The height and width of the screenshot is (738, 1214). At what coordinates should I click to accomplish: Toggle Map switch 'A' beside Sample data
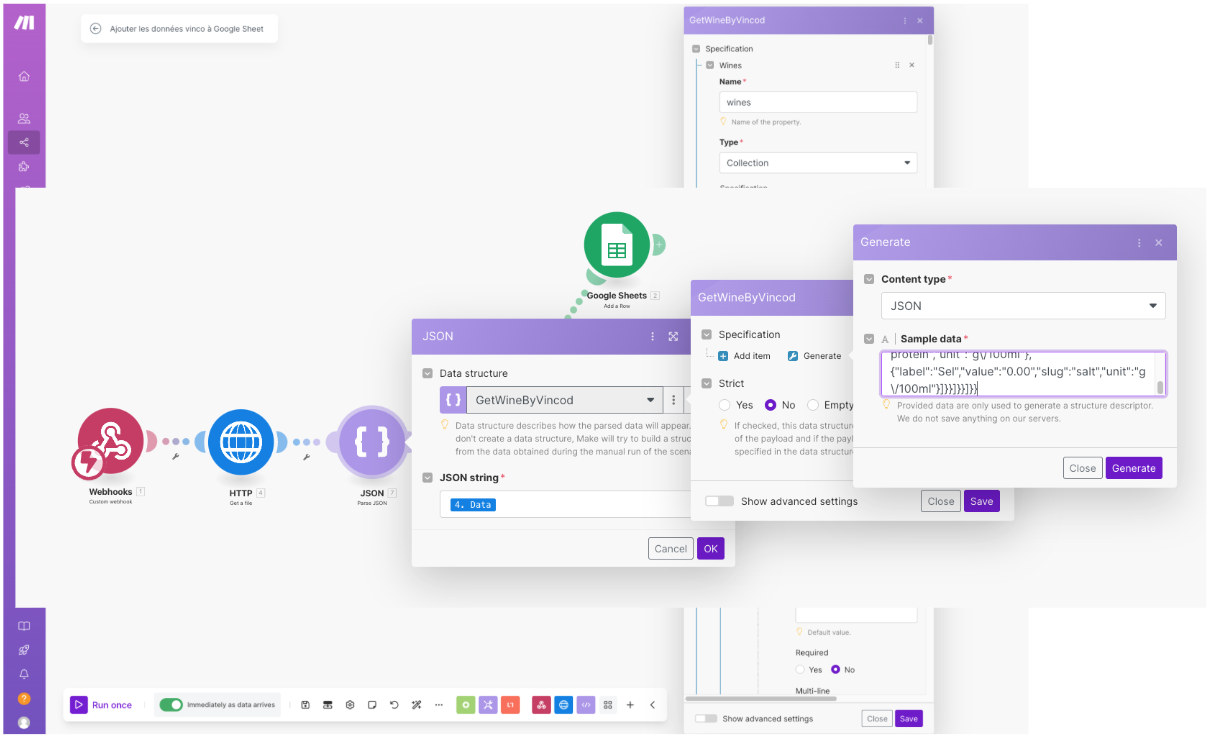click(x=885, y=339)
